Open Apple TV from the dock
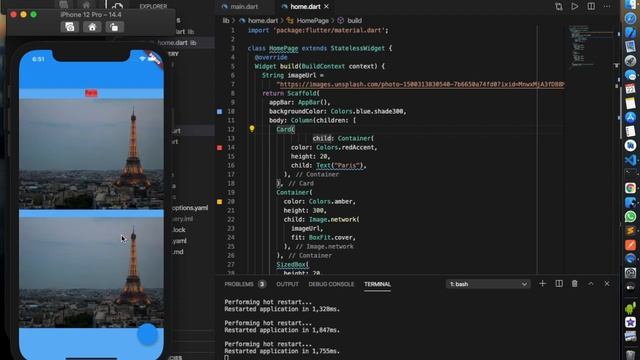 pos(631,287)
